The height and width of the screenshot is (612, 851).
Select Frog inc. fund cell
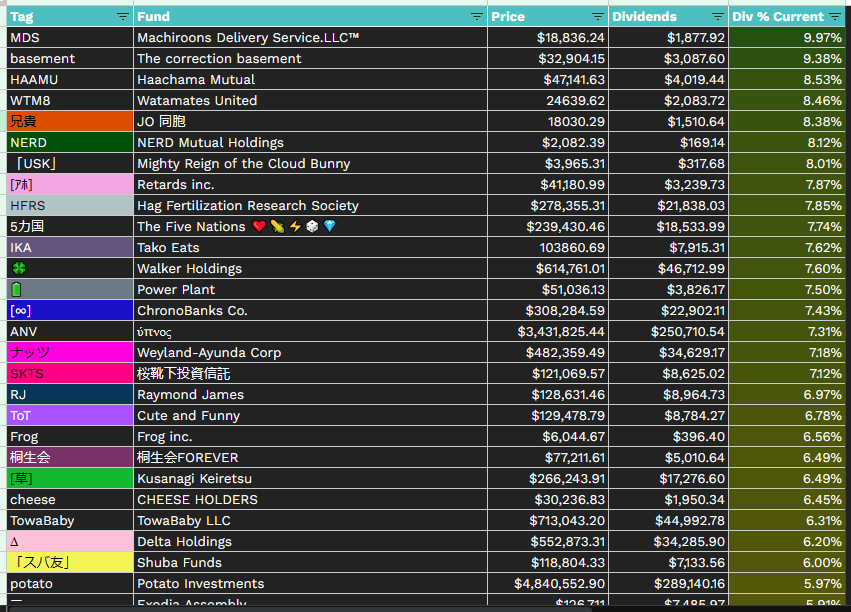click(x=310, y=437)
